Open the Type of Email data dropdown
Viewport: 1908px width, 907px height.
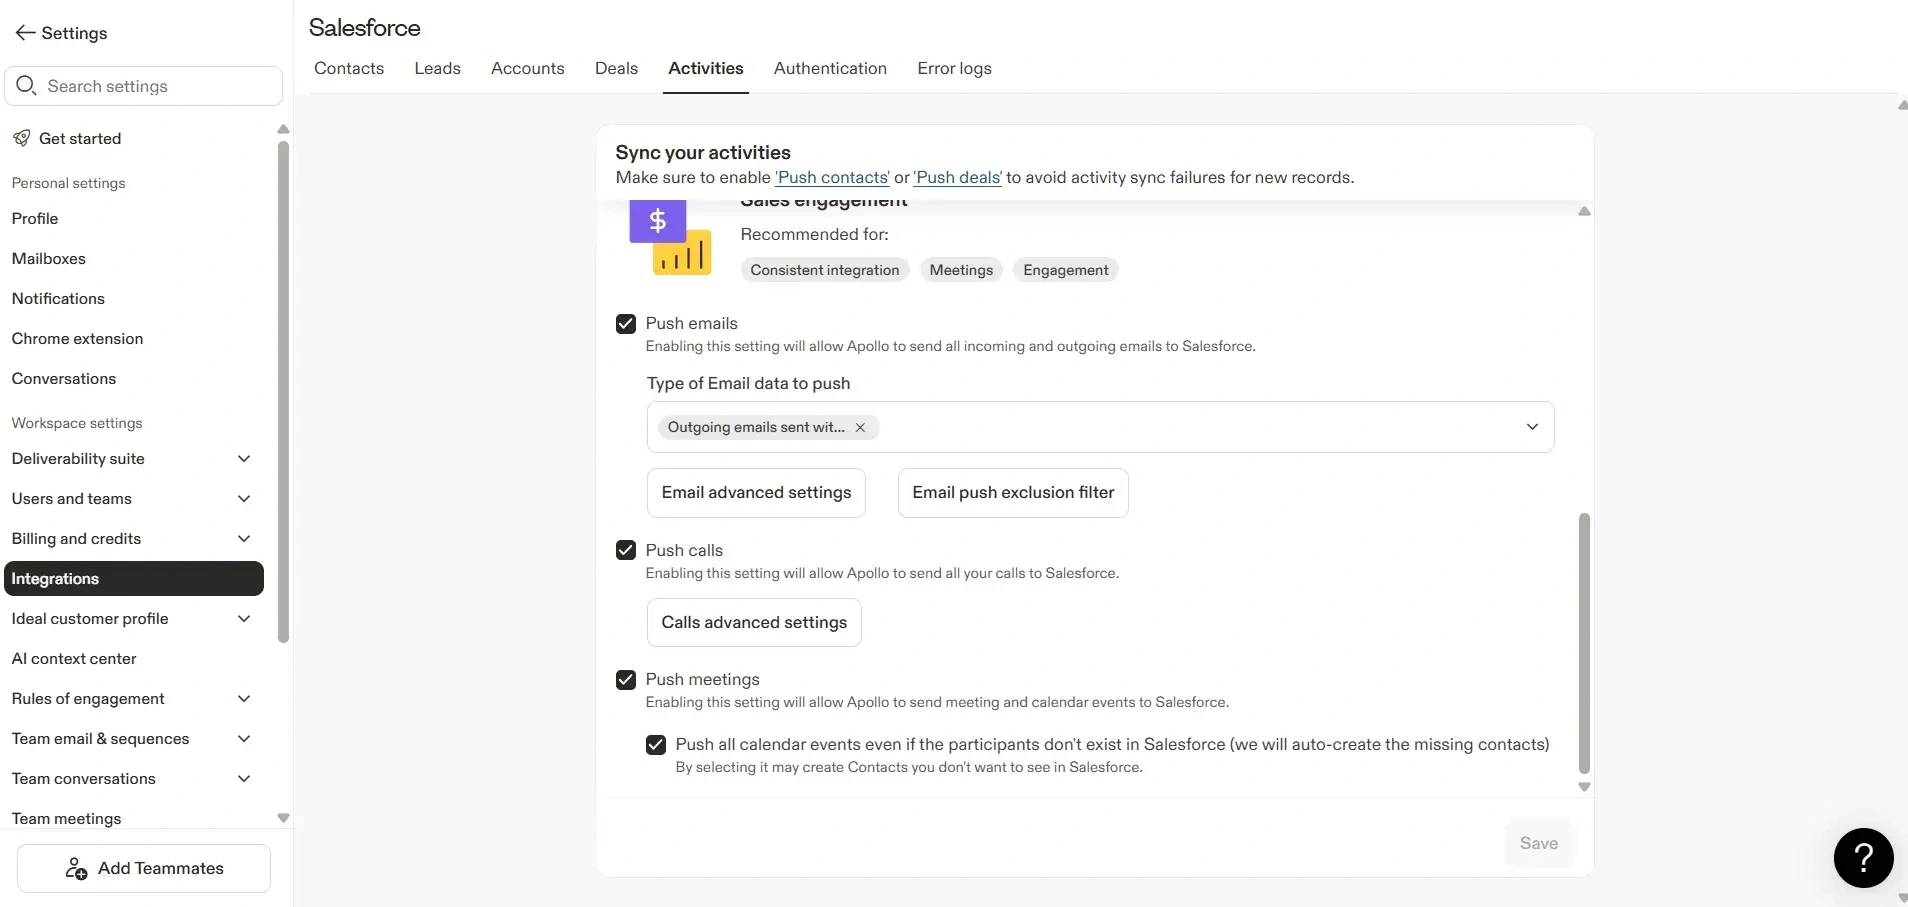coord(1531,427)
